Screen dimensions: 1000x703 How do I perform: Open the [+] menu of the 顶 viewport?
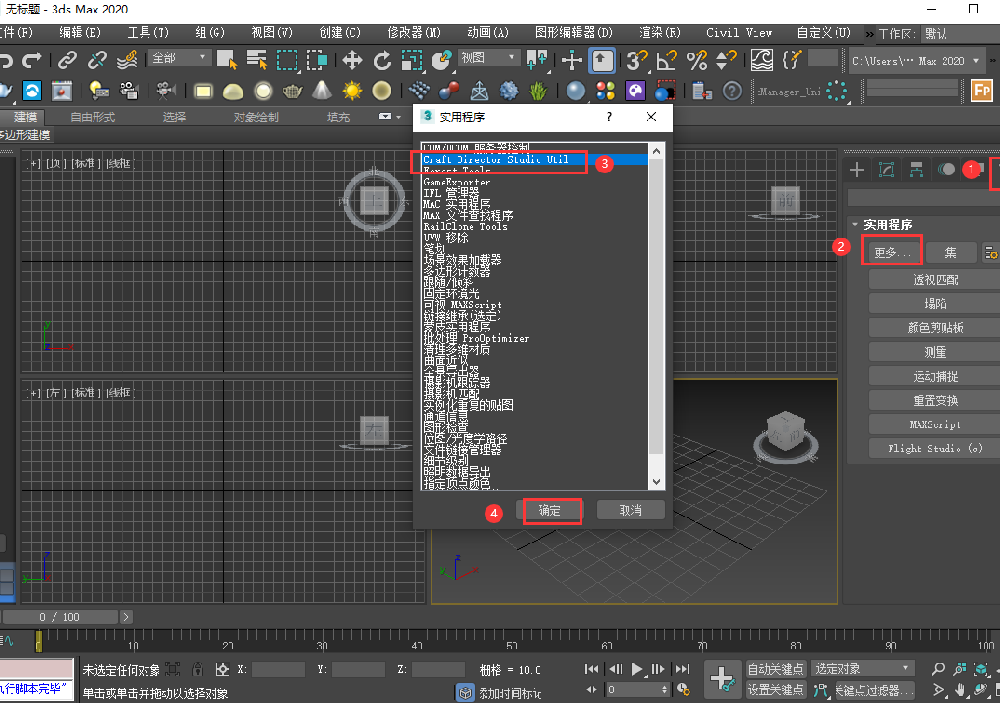33,164
